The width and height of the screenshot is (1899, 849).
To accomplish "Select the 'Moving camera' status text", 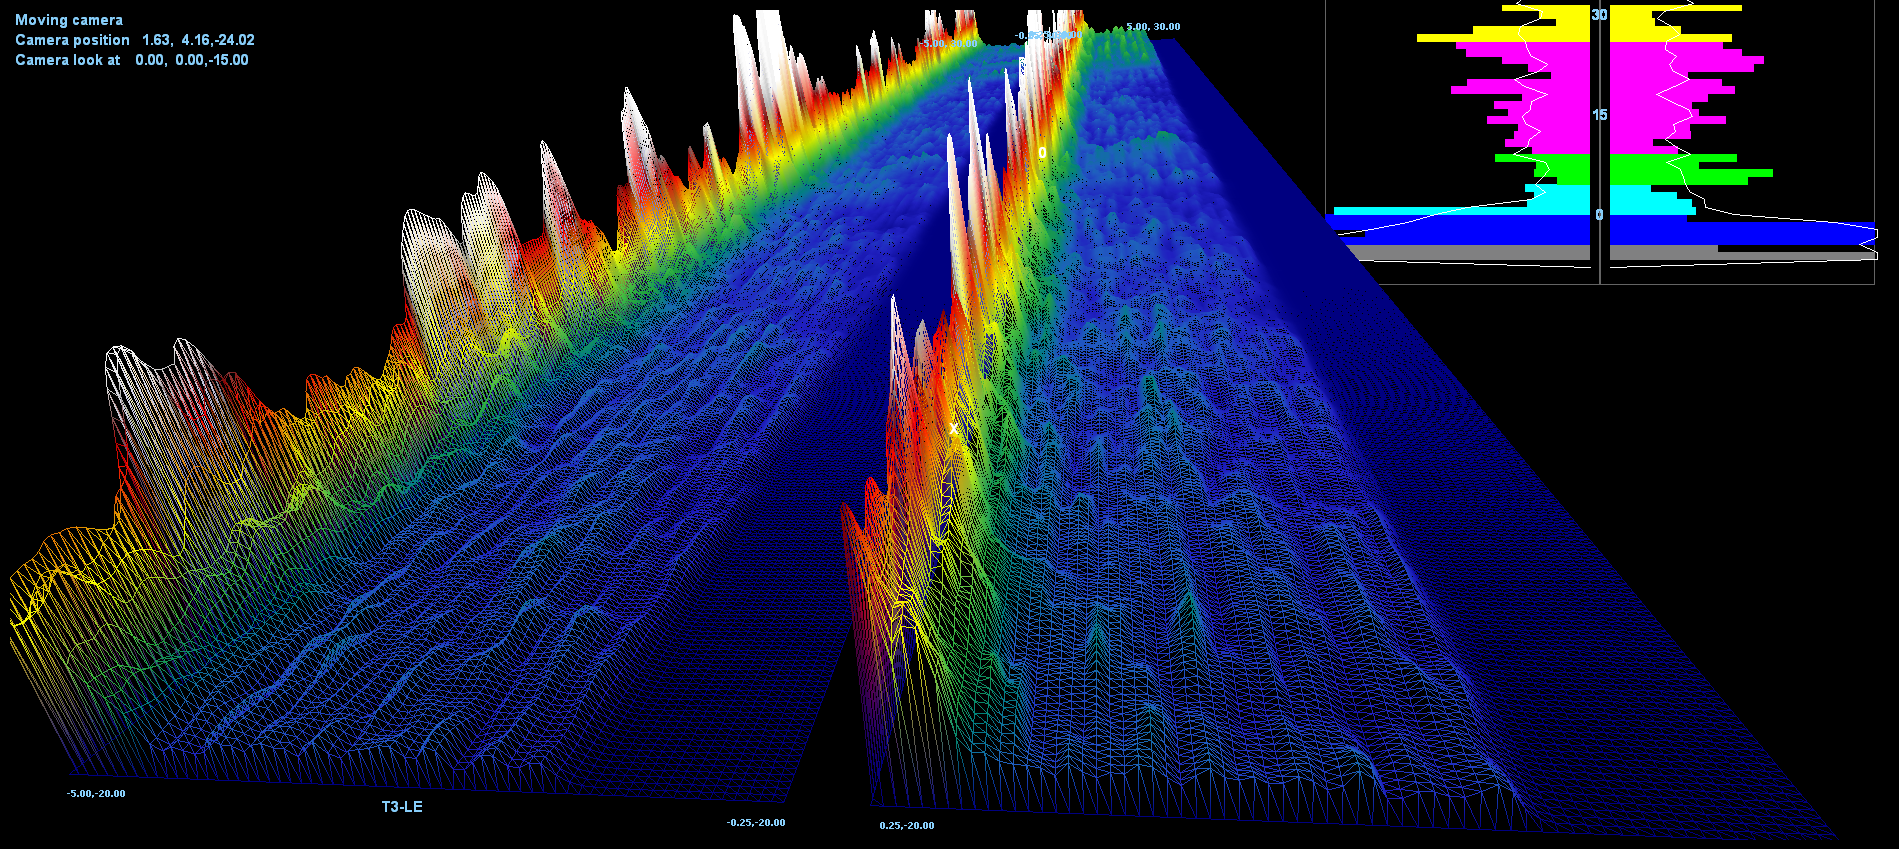I will point(69,20).
